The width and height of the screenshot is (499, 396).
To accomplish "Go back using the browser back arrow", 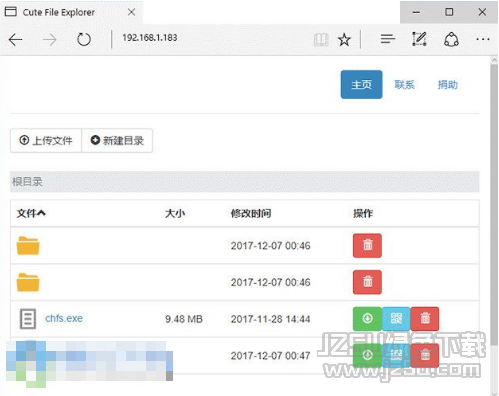I will (15, 40).
